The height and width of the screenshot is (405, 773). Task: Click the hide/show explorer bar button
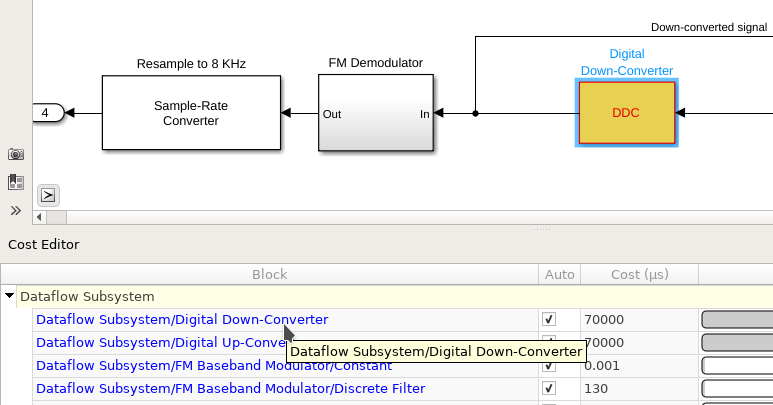(x=48, y=196)
